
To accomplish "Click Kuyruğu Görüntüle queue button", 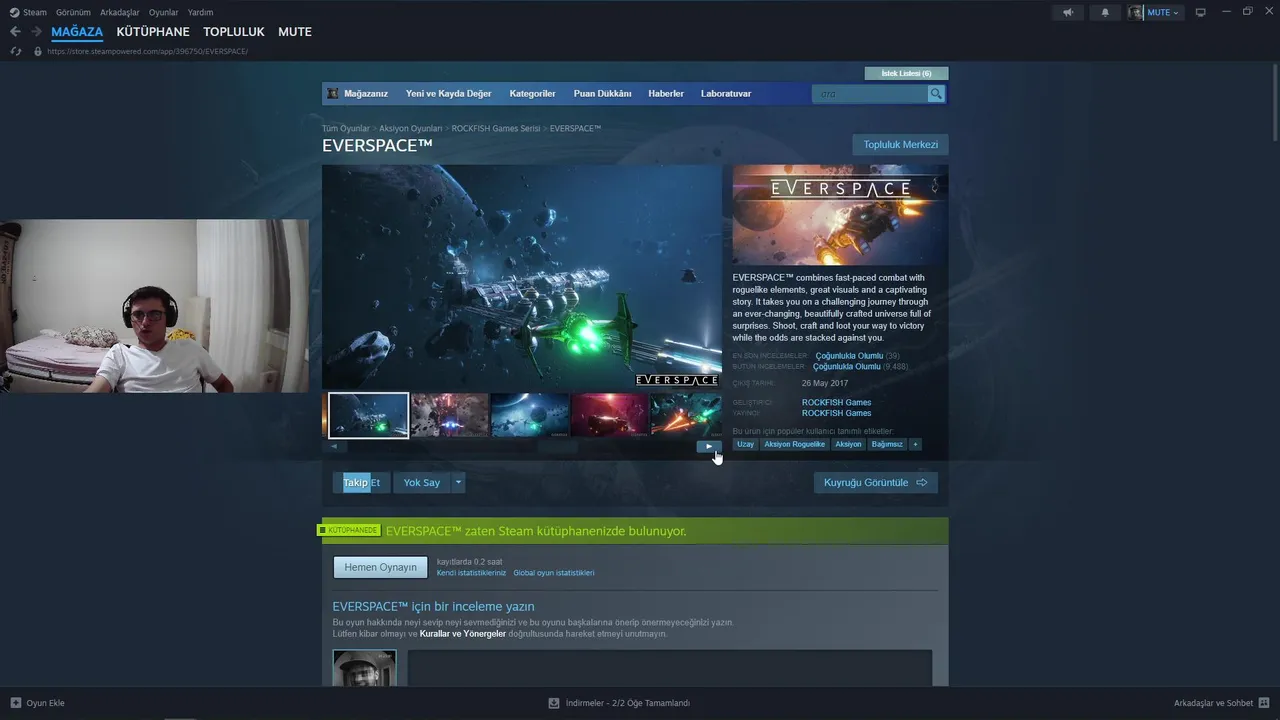I will click(875, 482).
